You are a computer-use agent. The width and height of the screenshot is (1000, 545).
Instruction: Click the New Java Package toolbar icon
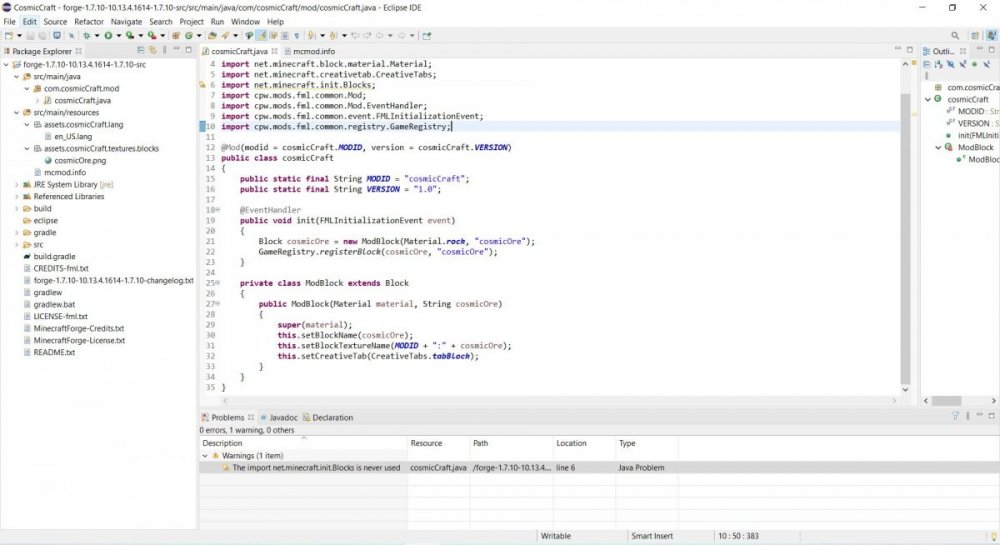point(176,36)
